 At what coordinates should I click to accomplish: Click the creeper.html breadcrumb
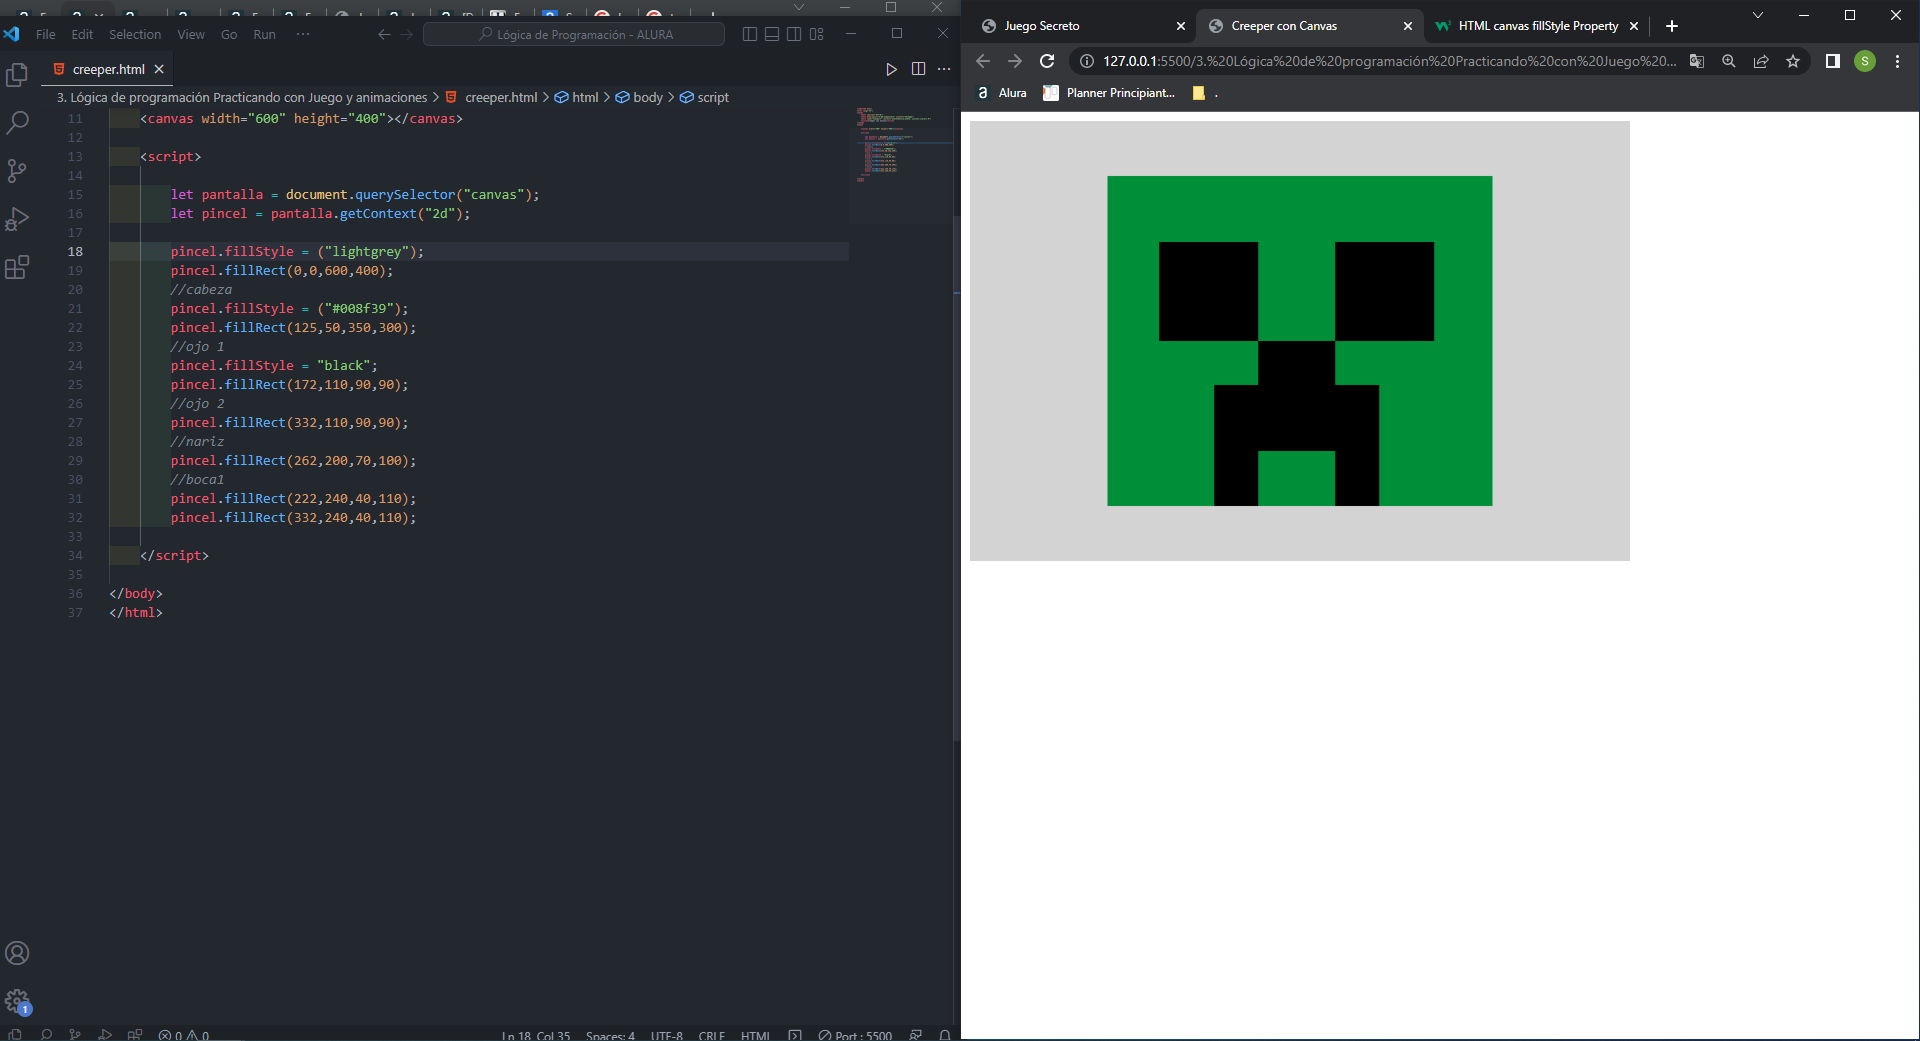pos(491,97)
